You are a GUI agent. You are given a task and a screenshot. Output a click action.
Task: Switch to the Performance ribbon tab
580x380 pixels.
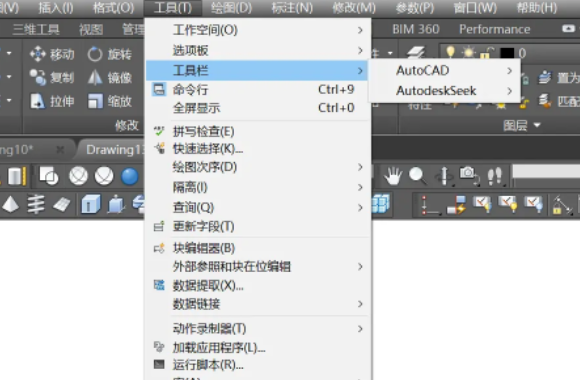(495, 29)
